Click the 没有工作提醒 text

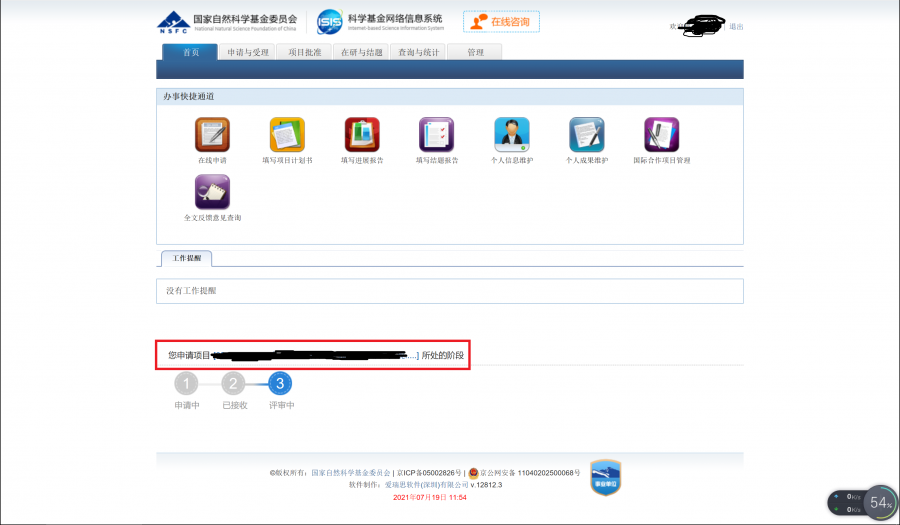[x=191, y=291]
